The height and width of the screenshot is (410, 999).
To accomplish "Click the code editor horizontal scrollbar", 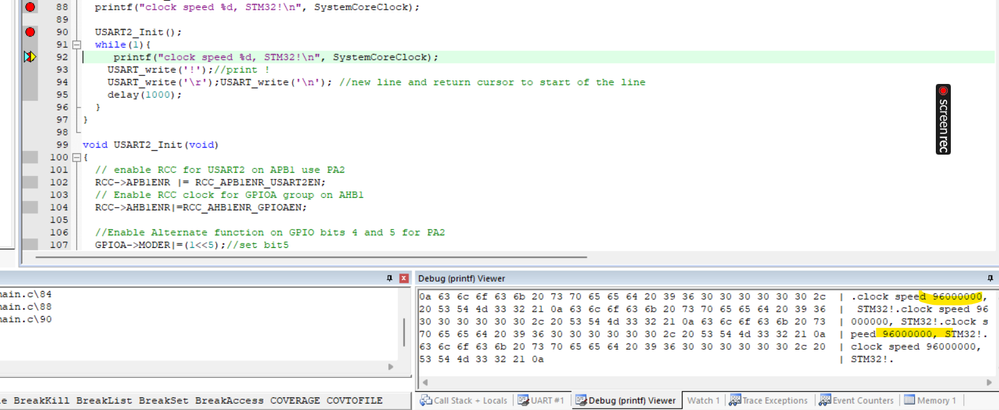I will tap(311, 258).
